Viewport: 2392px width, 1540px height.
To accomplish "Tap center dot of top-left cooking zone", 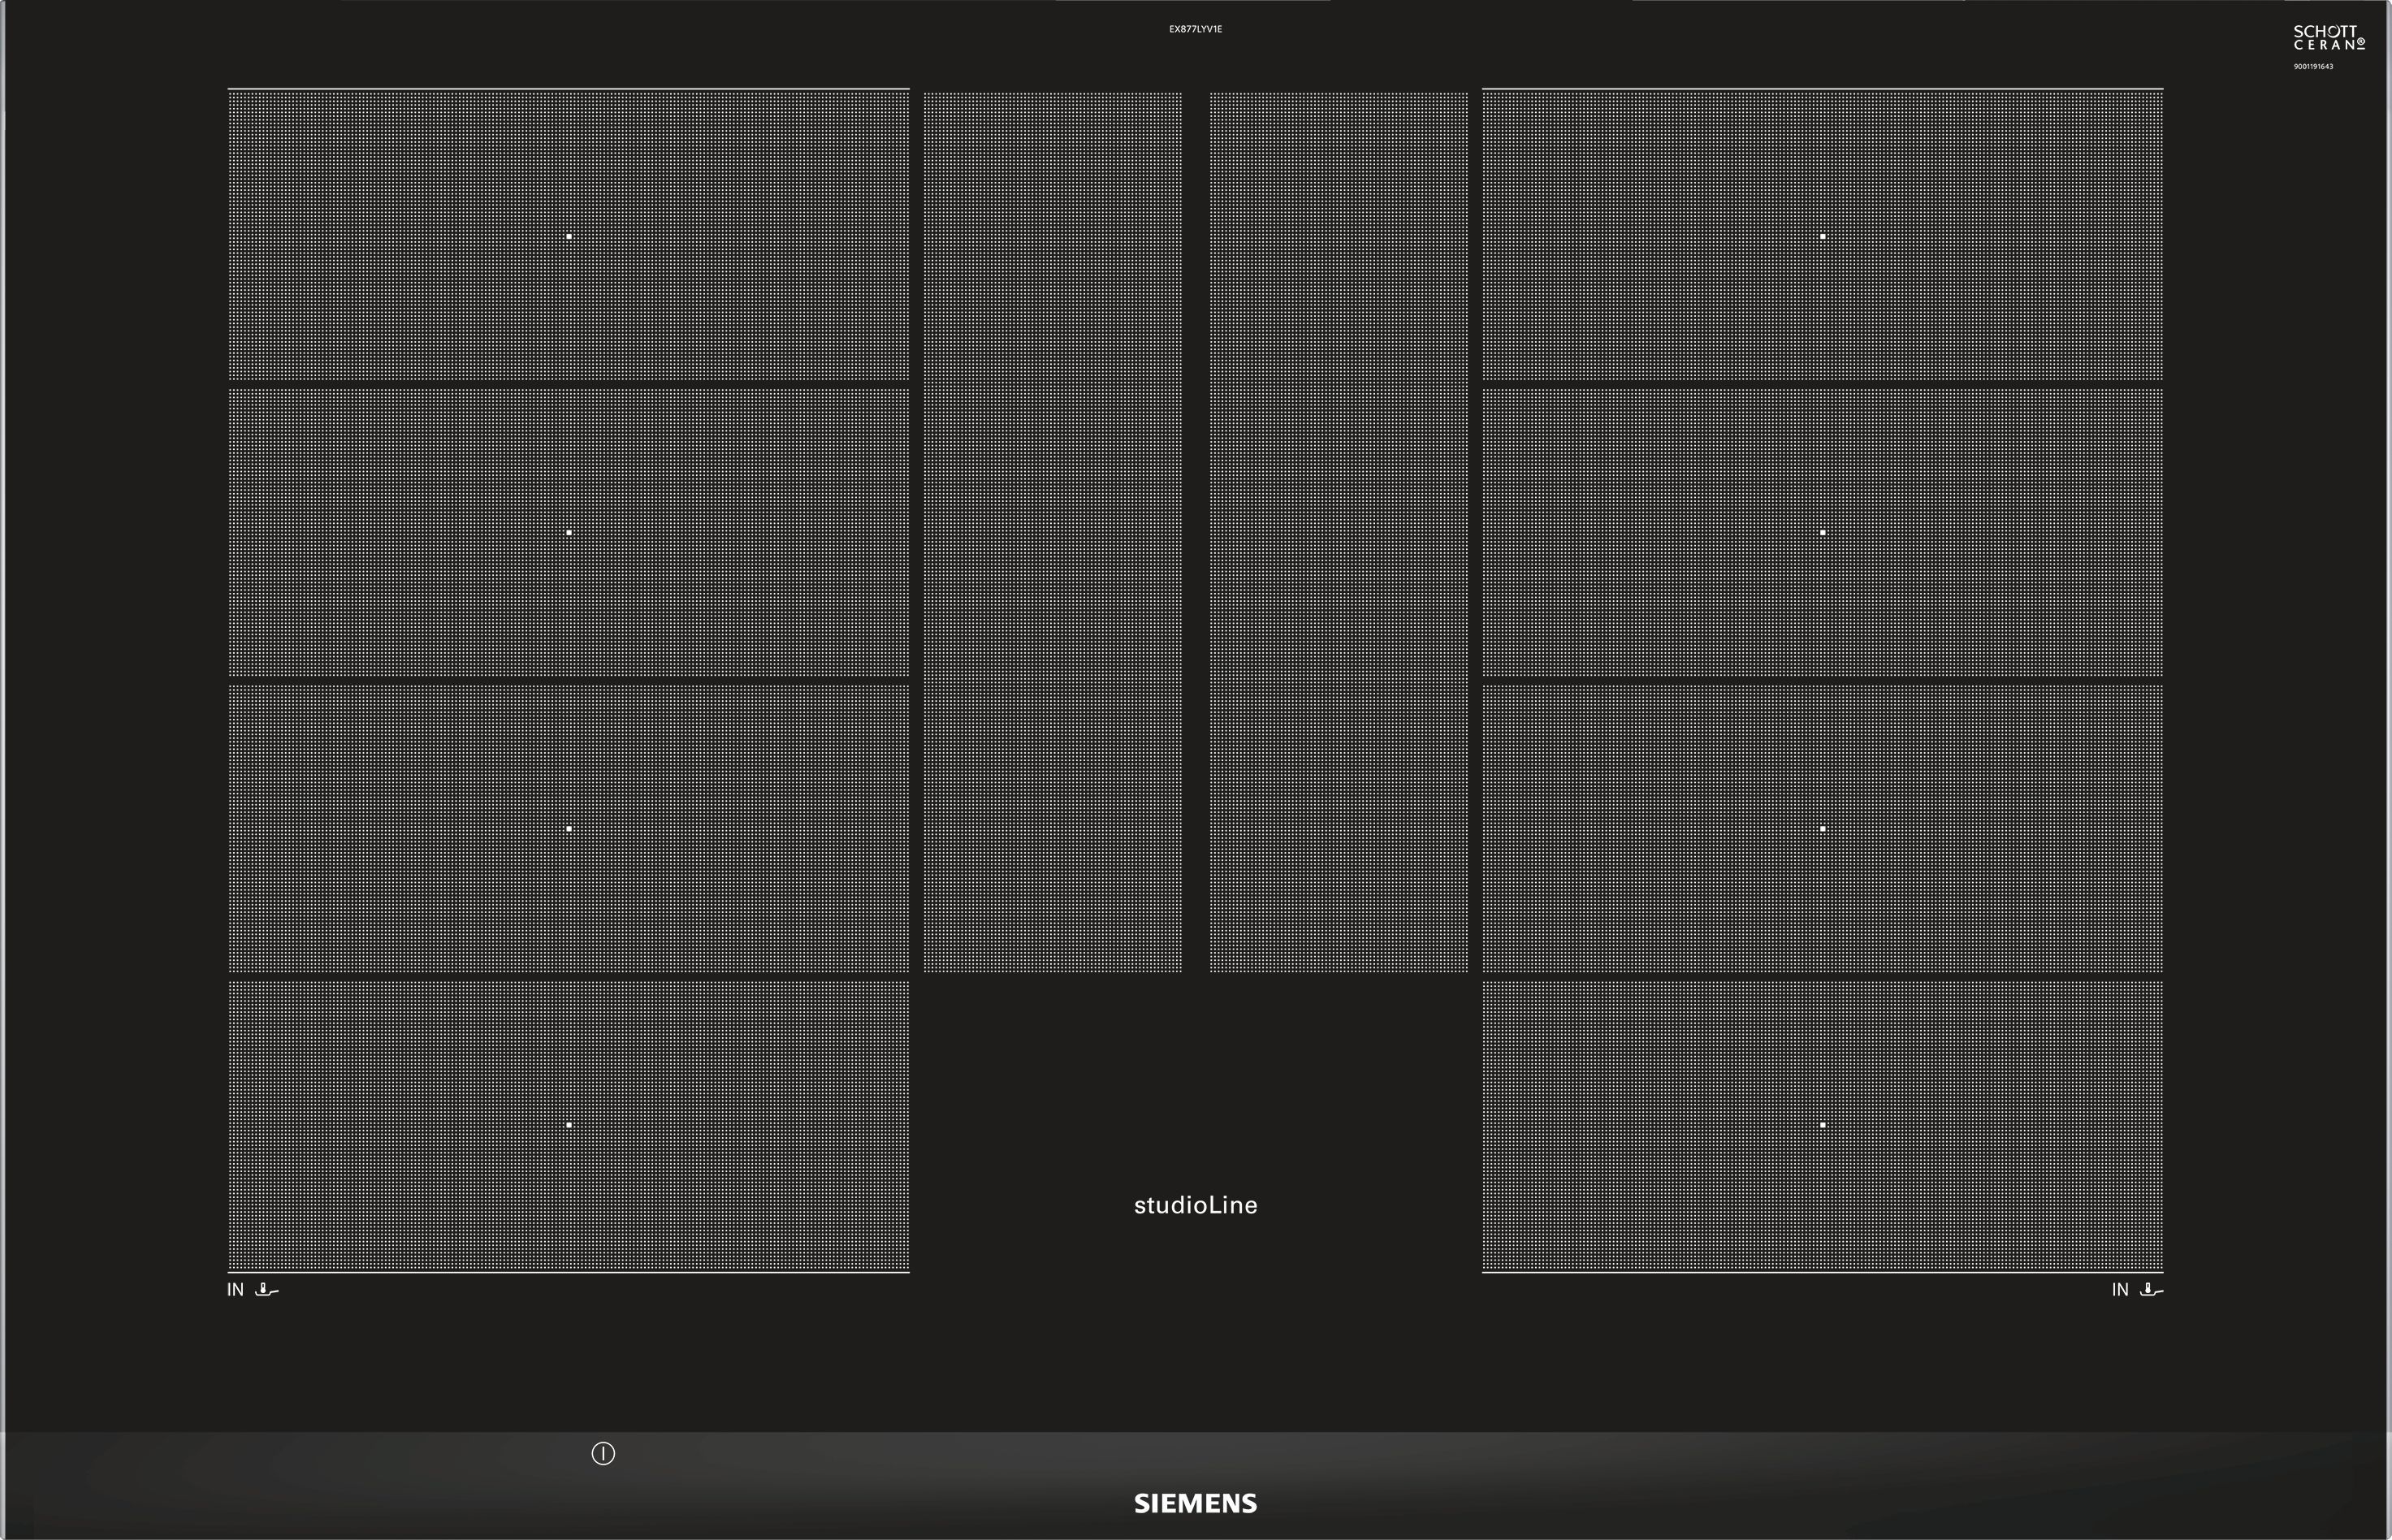I will [569, 237].
